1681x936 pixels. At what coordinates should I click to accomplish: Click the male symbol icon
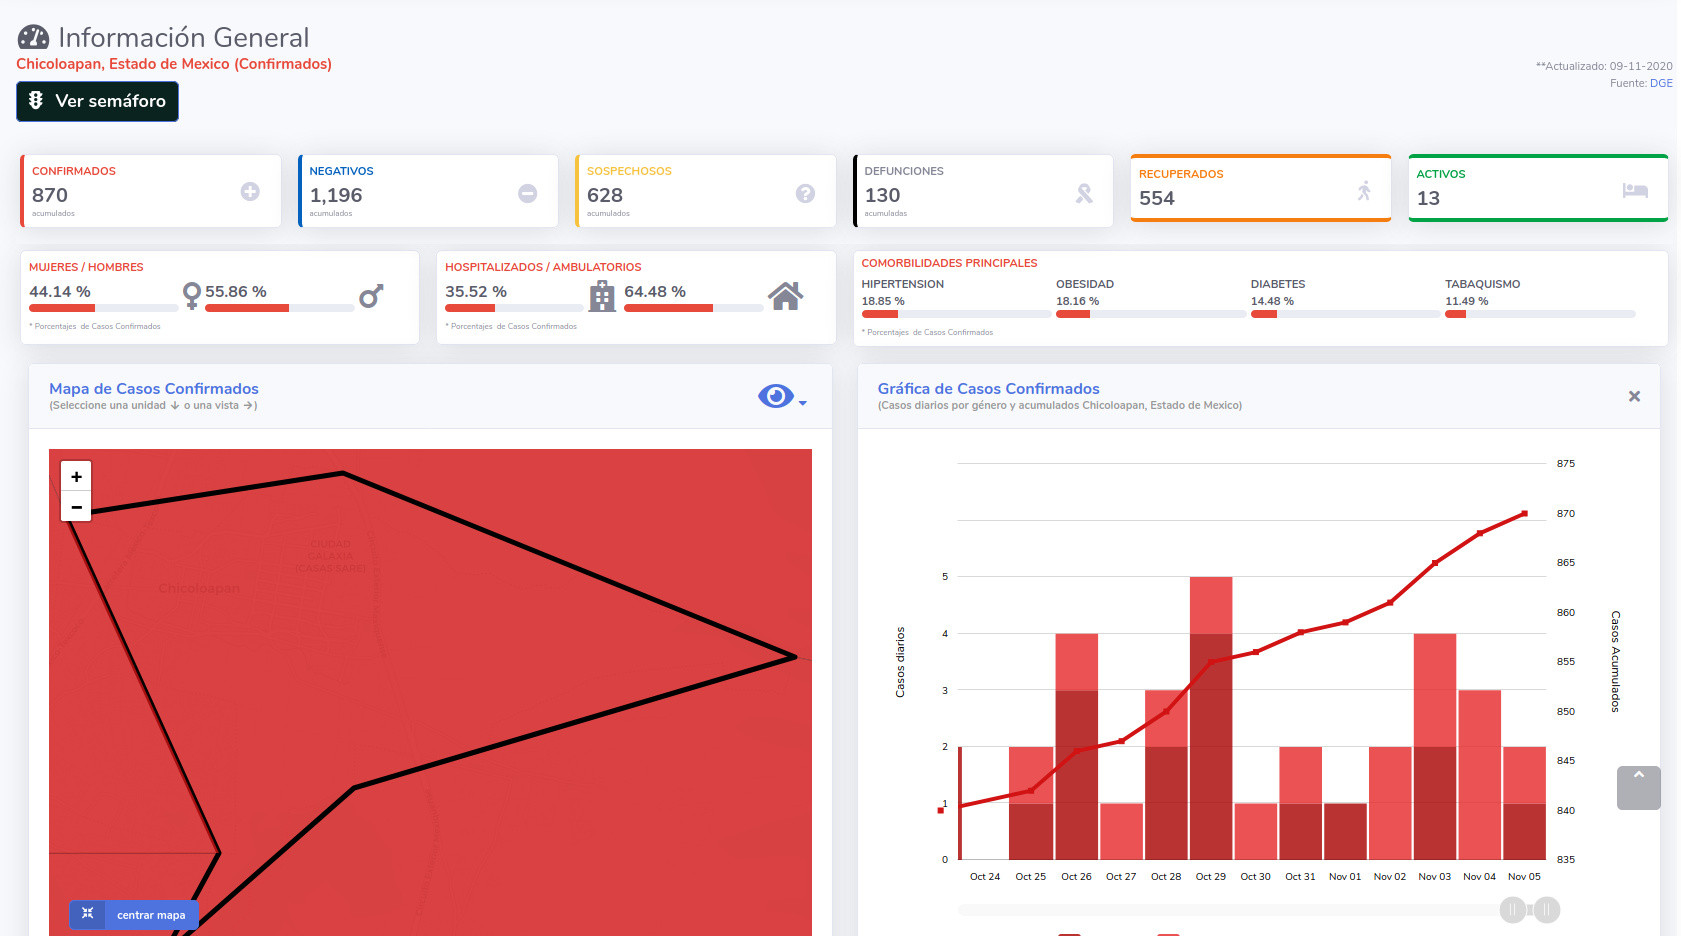tap(371, 296)
